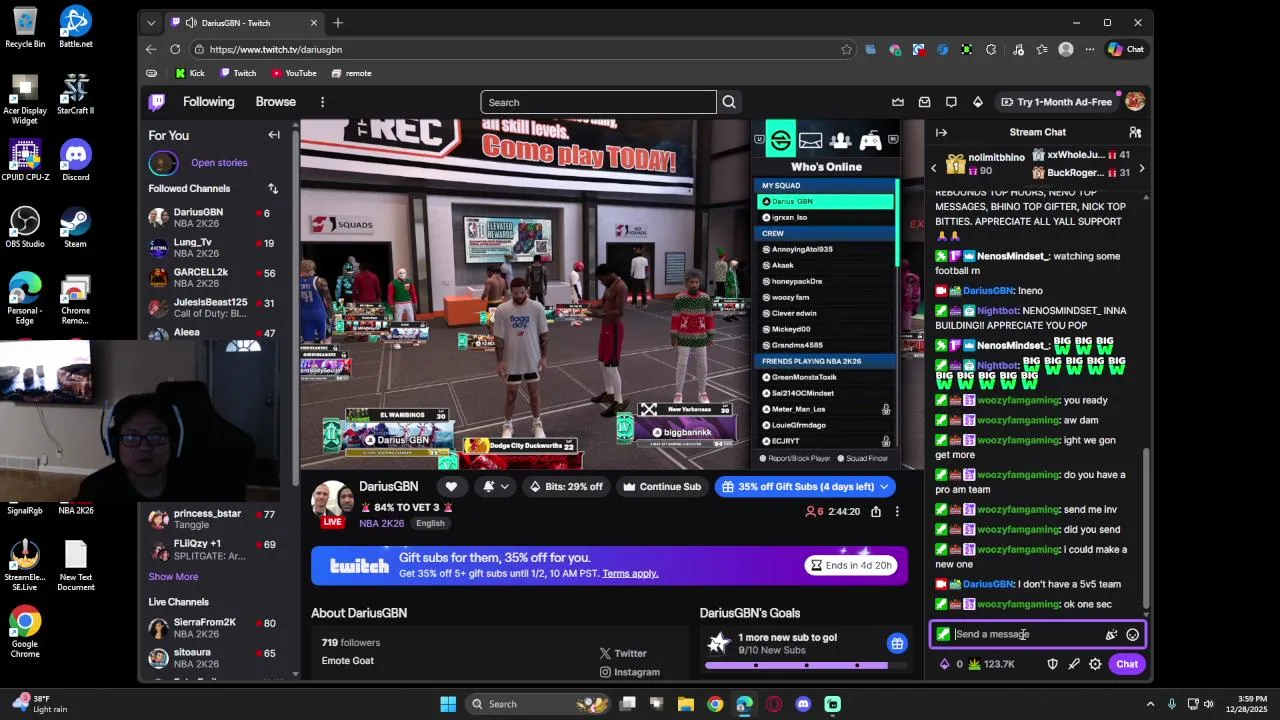Open the Browse tab
Viewport: 1280px width, 720px height.
[x=275, y=102]
